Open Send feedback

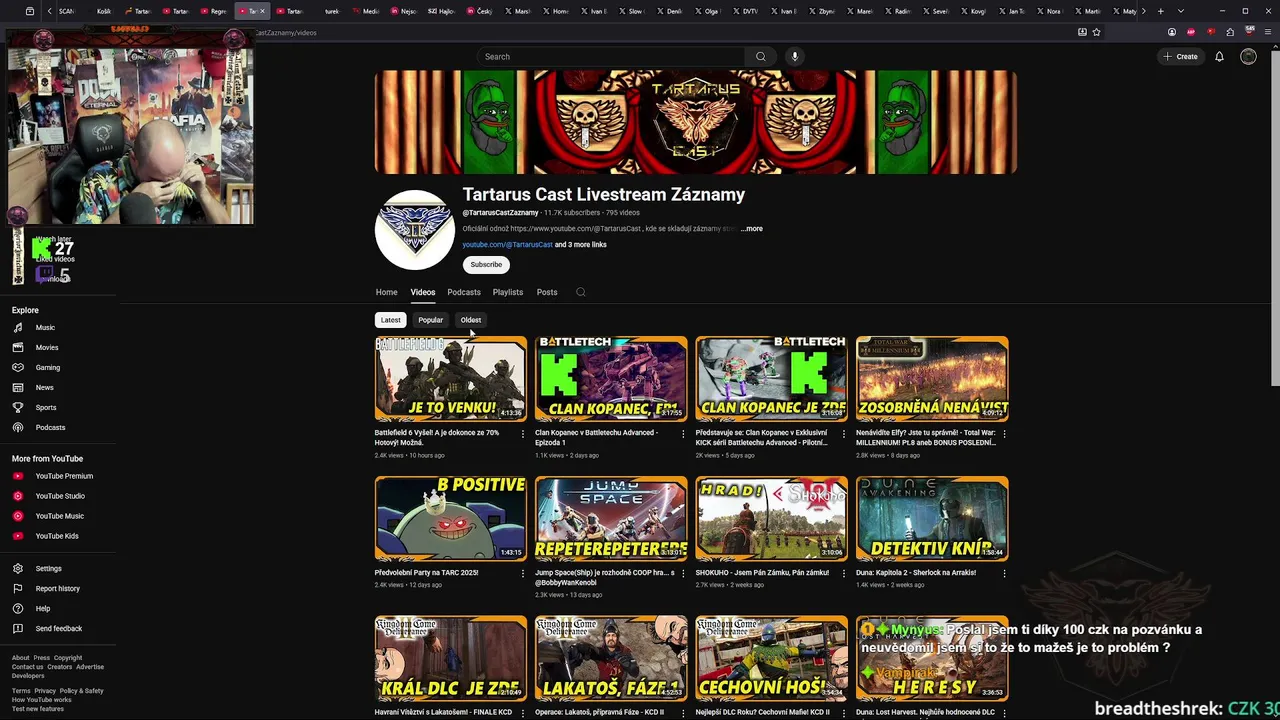58,629
